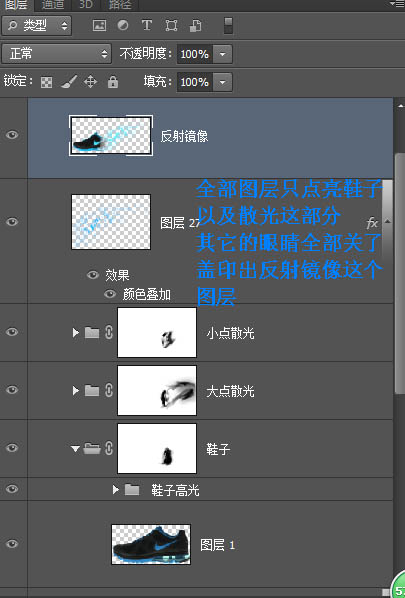Open the 正常 blend mode dropdown
The image size is (405, 598).
pos(56,54)
